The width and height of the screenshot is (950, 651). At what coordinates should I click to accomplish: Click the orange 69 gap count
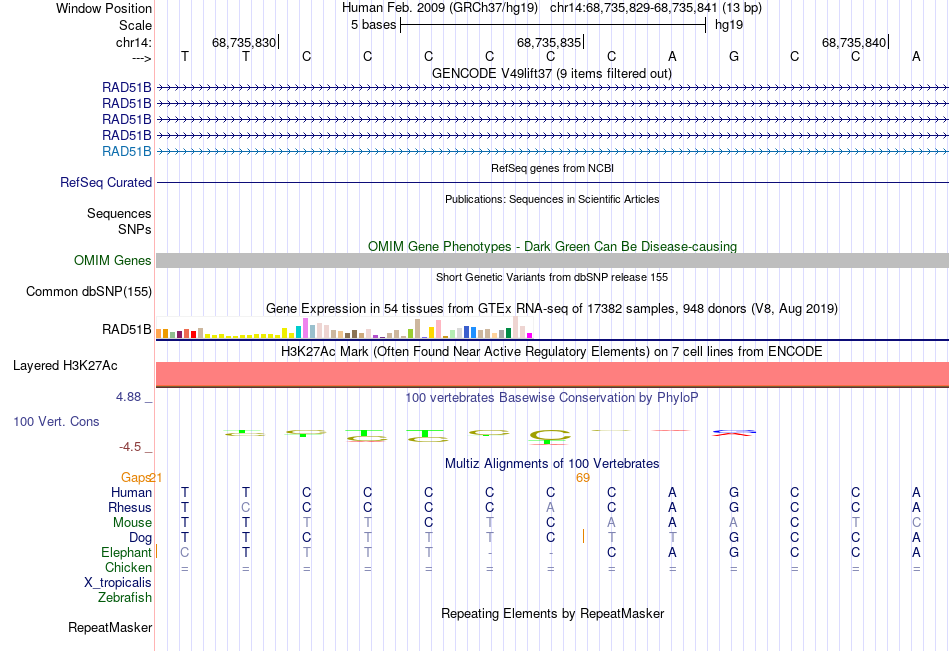tap(583, 478)
